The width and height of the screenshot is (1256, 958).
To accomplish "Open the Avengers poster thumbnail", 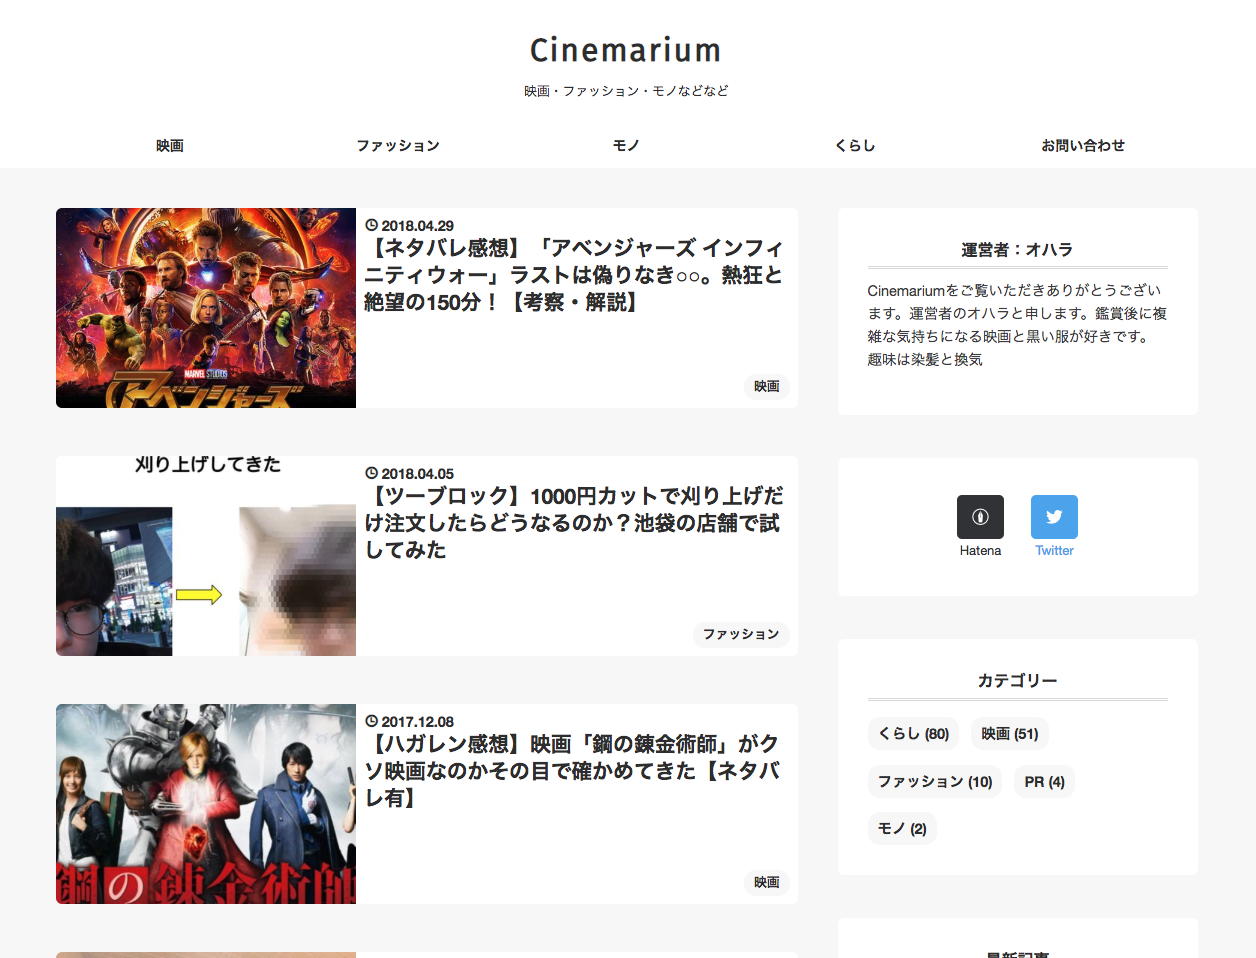I will (206, 308).
